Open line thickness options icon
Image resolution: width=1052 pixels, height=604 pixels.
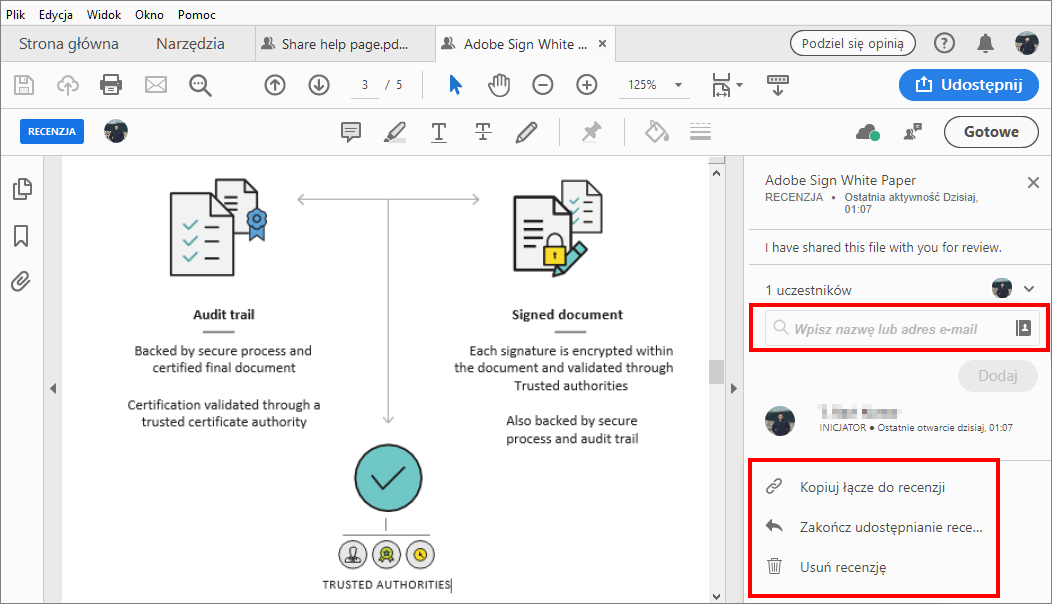(x=700, y=132)
